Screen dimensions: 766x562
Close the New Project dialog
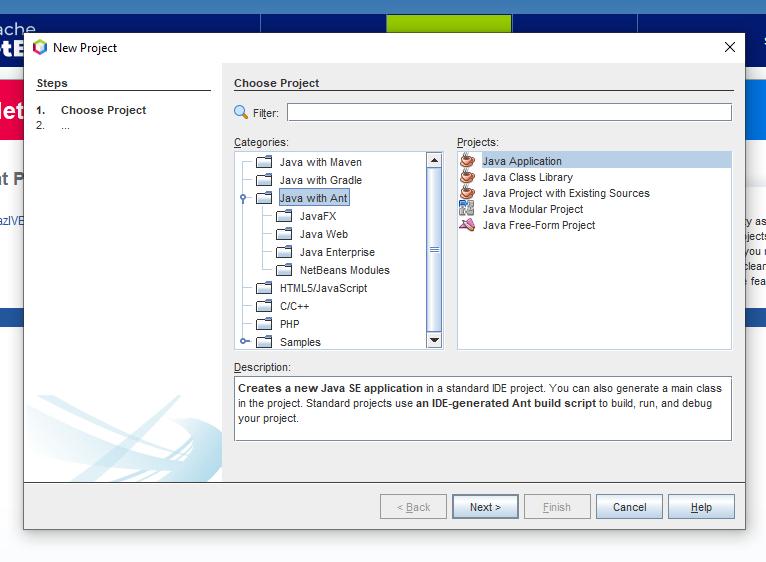click(729, 47)
